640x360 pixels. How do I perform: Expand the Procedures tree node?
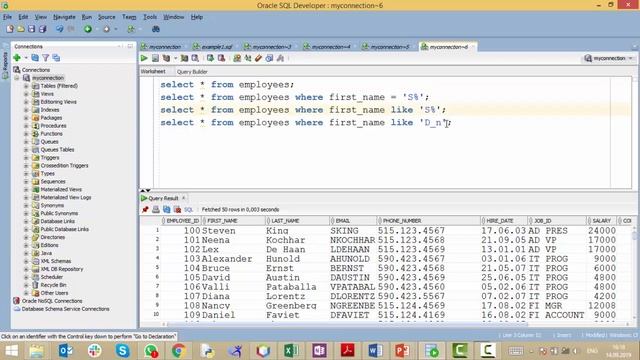26,126
